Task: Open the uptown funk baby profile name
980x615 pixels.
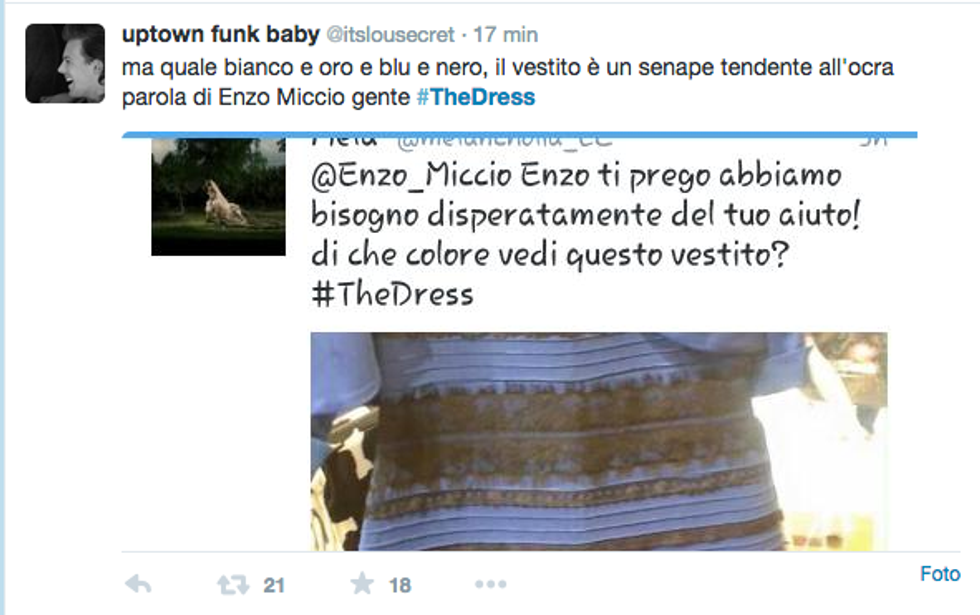Action: click(x=221, y=34)
